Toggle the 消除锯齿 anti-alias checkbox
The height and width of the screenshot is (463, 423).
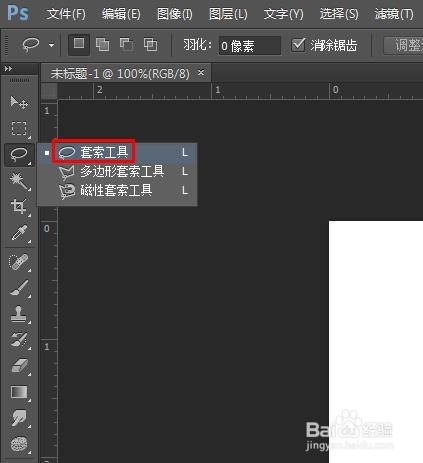(298, 45)
